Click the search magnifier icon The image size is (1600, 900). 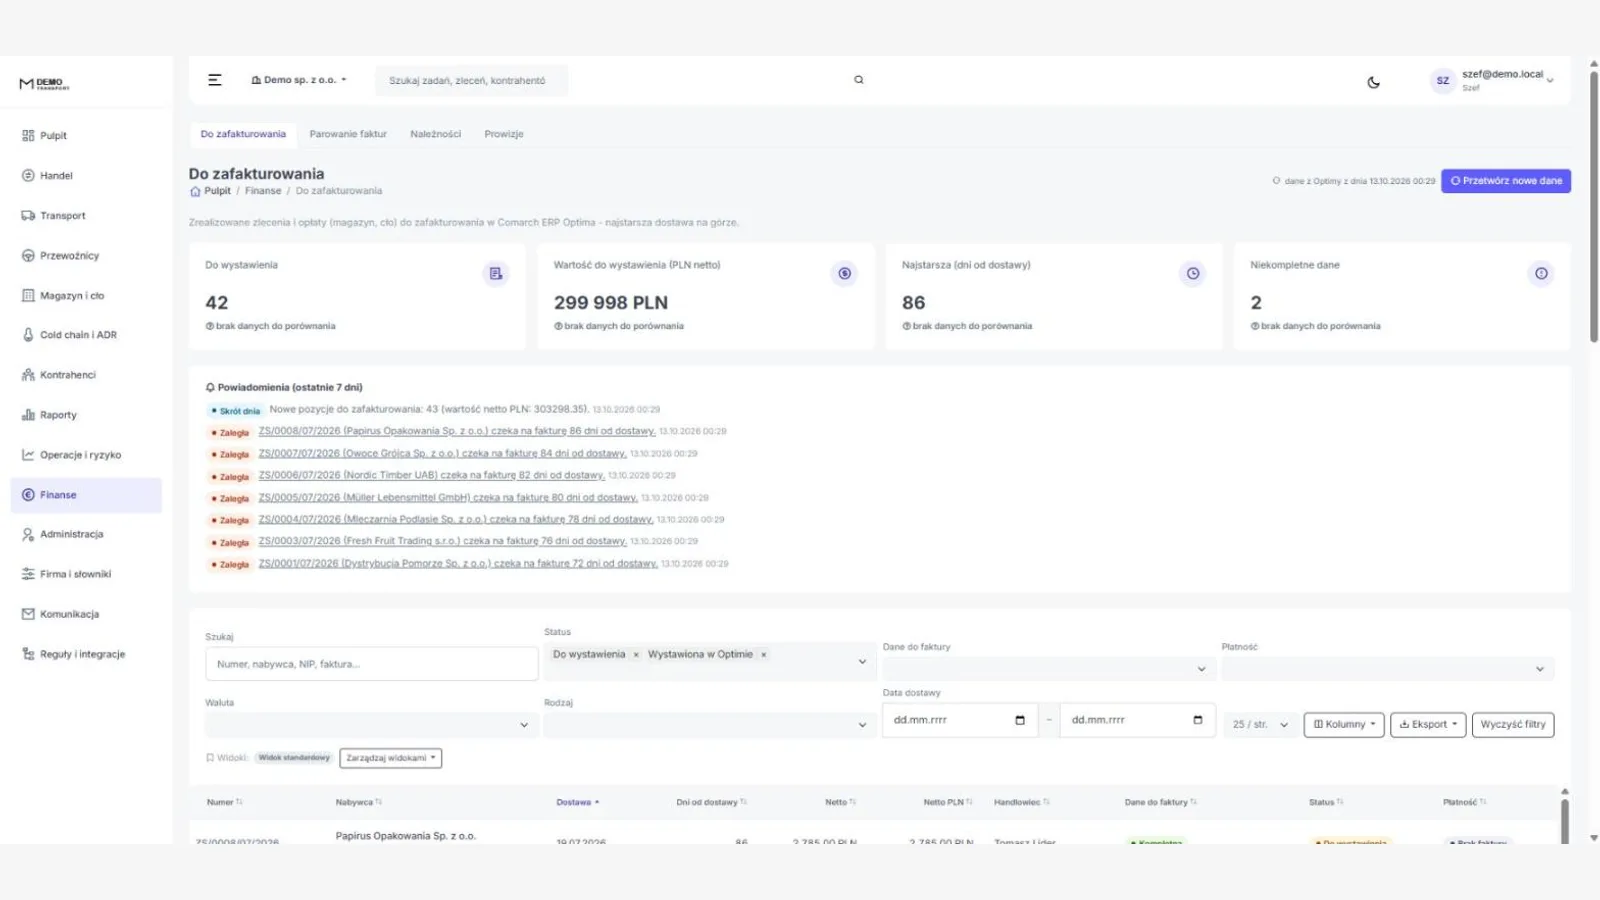click(858, 80)
